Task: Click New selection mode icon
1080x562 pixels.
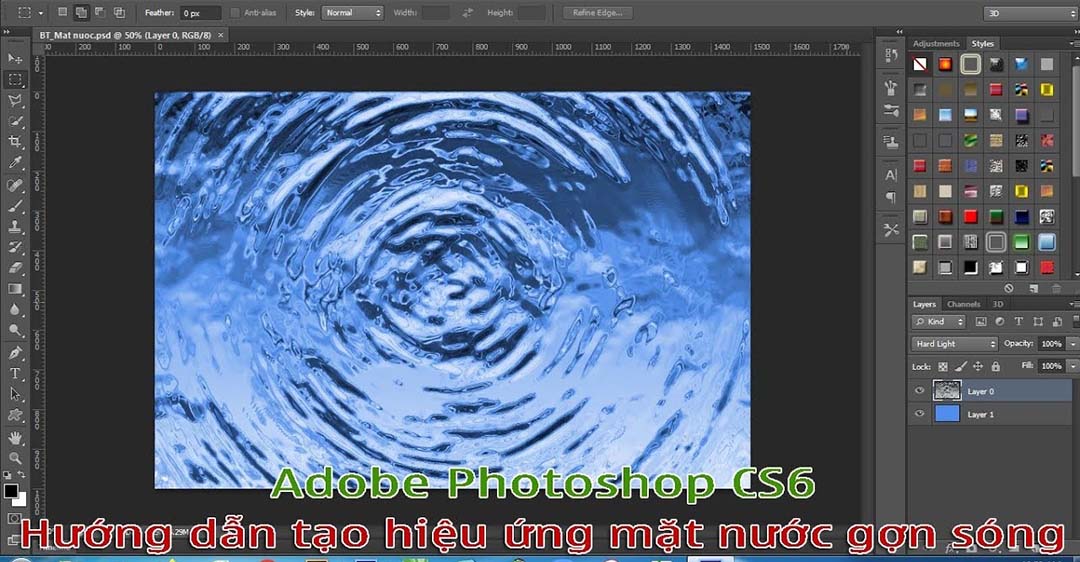Action: (x=62, y=12)
